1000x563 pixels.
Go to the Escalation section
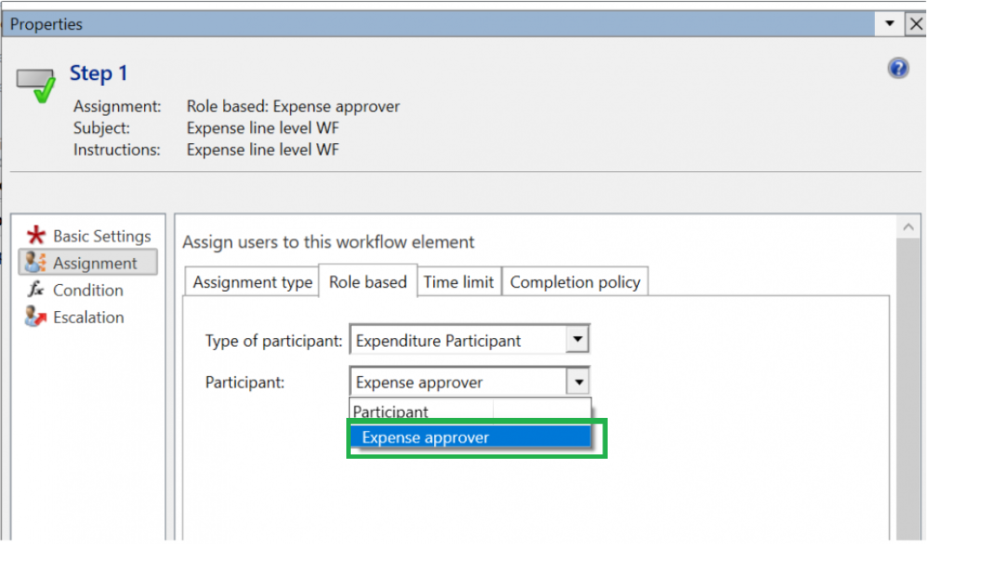click(x=88, y=317)
